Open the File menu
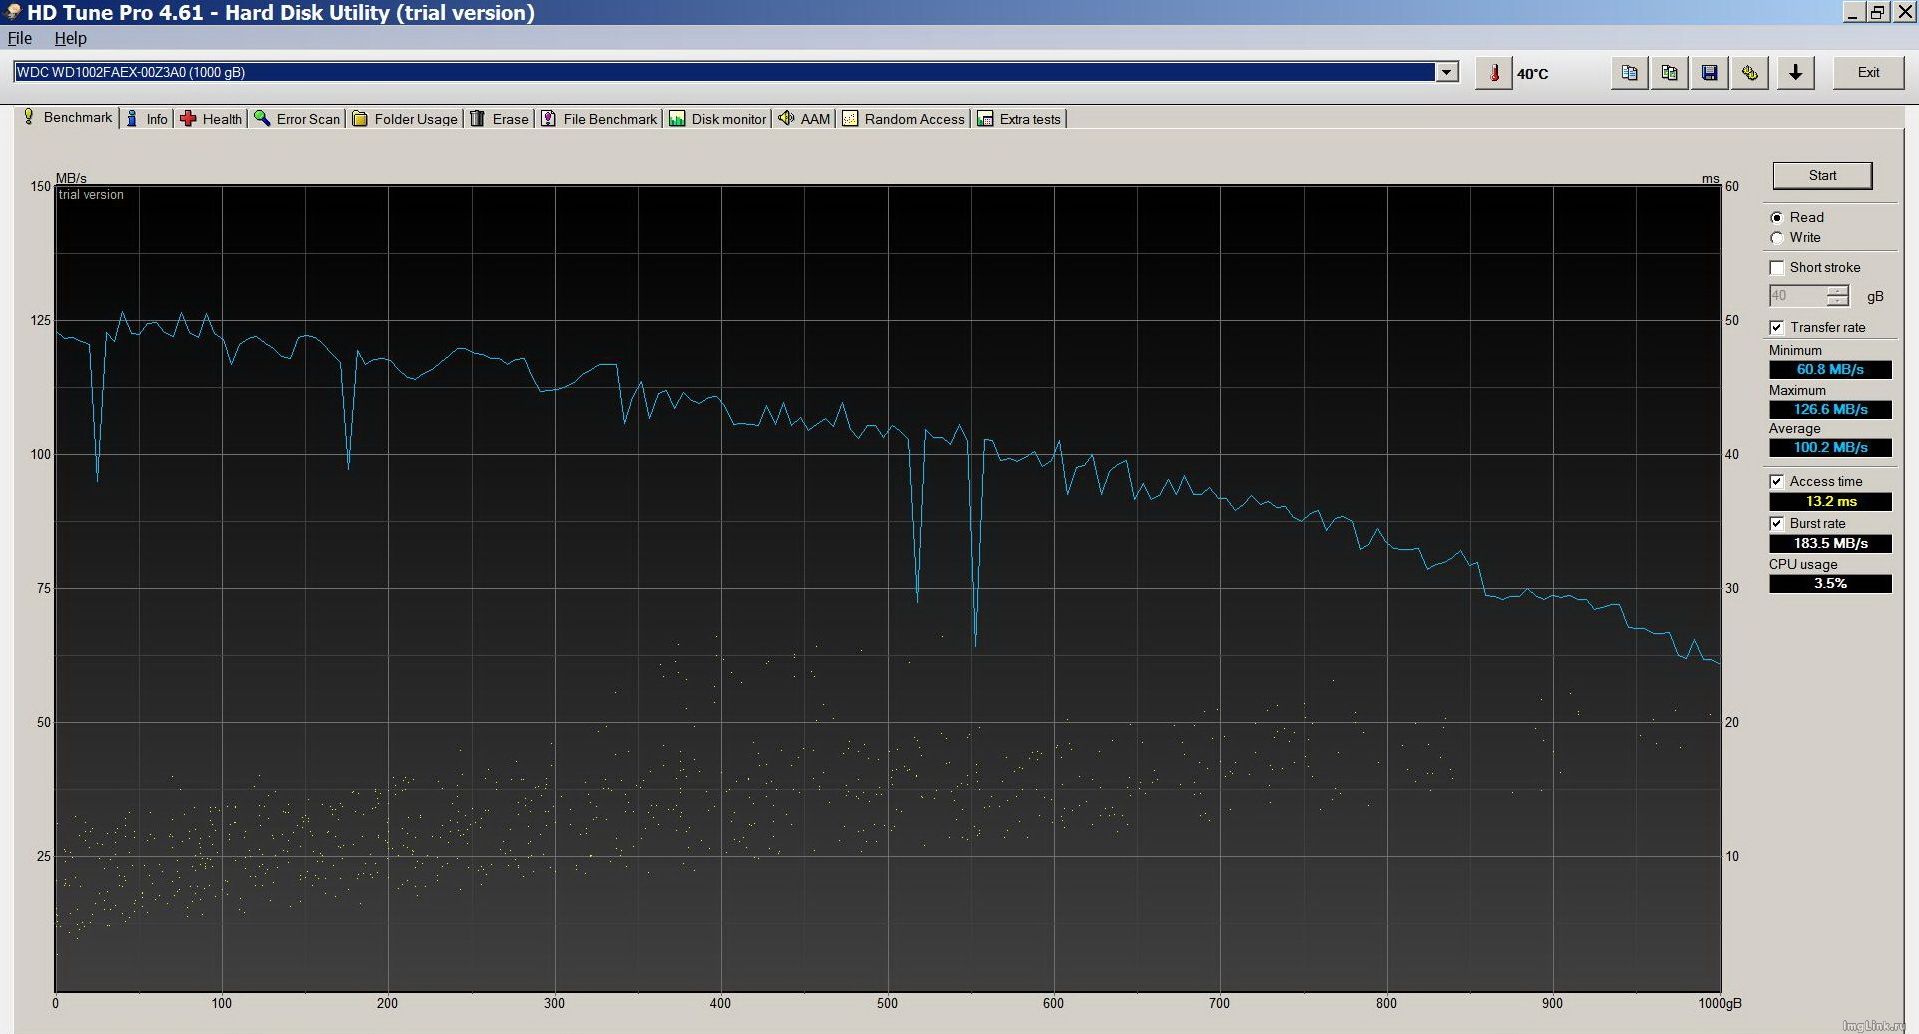 point(20,38)
